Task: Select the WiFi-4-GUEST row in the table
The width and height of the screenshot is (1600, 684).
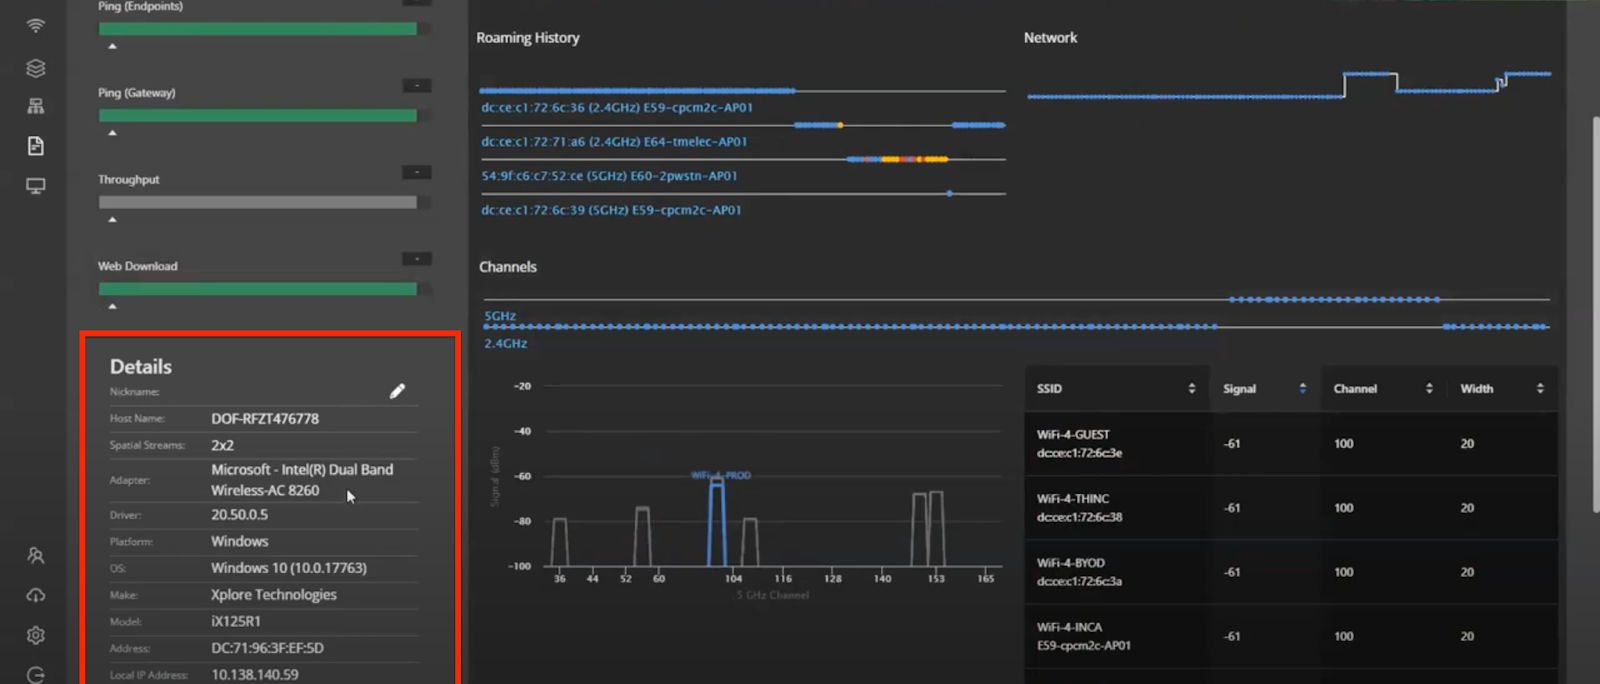Action: 1290,443
